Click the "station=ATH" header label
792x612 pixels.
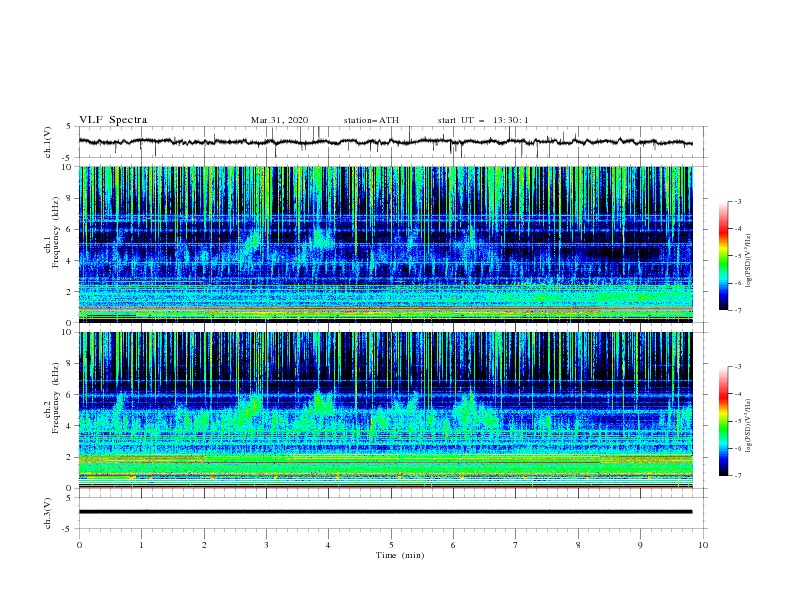[371, 120]
